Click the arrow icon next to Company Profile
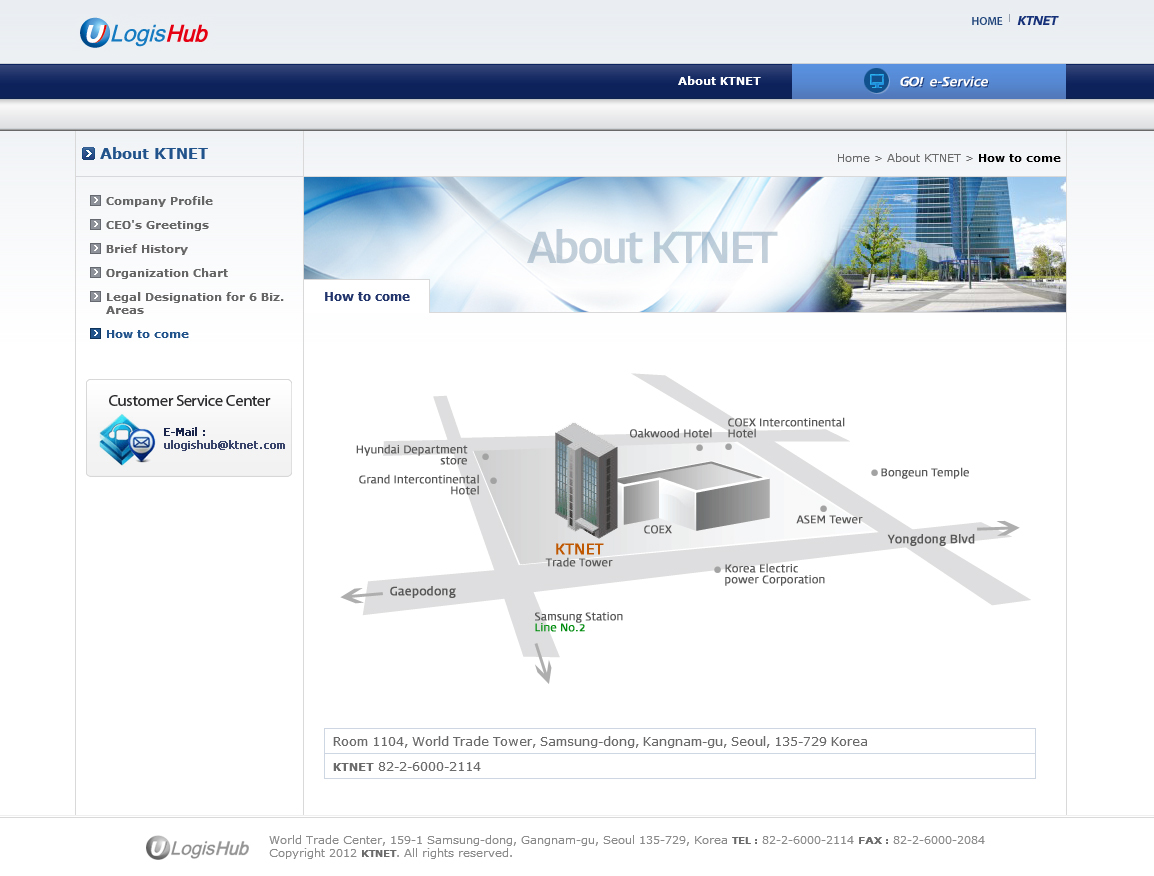The image size is (1154, 876). (95, 201)
